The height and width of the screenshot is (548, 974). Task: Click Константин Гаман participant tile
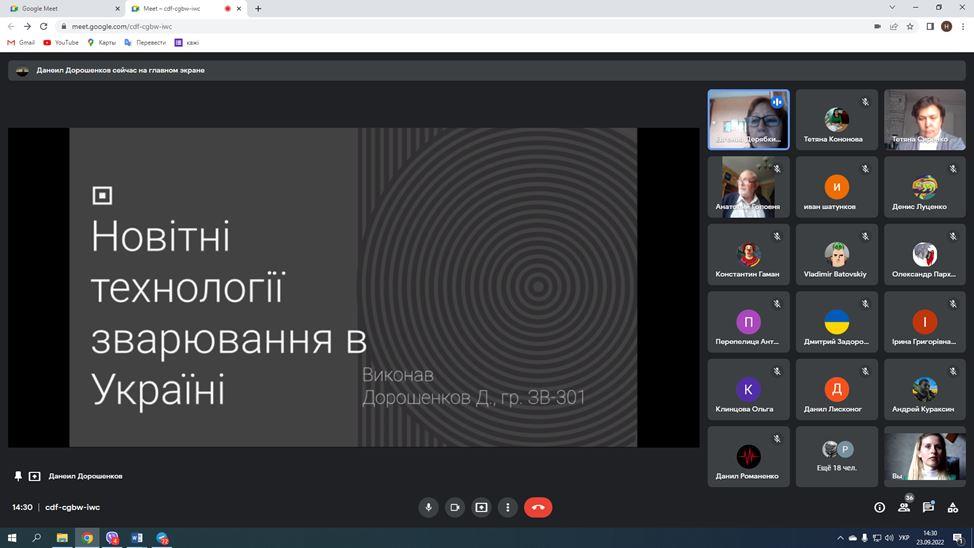[749, 255]
